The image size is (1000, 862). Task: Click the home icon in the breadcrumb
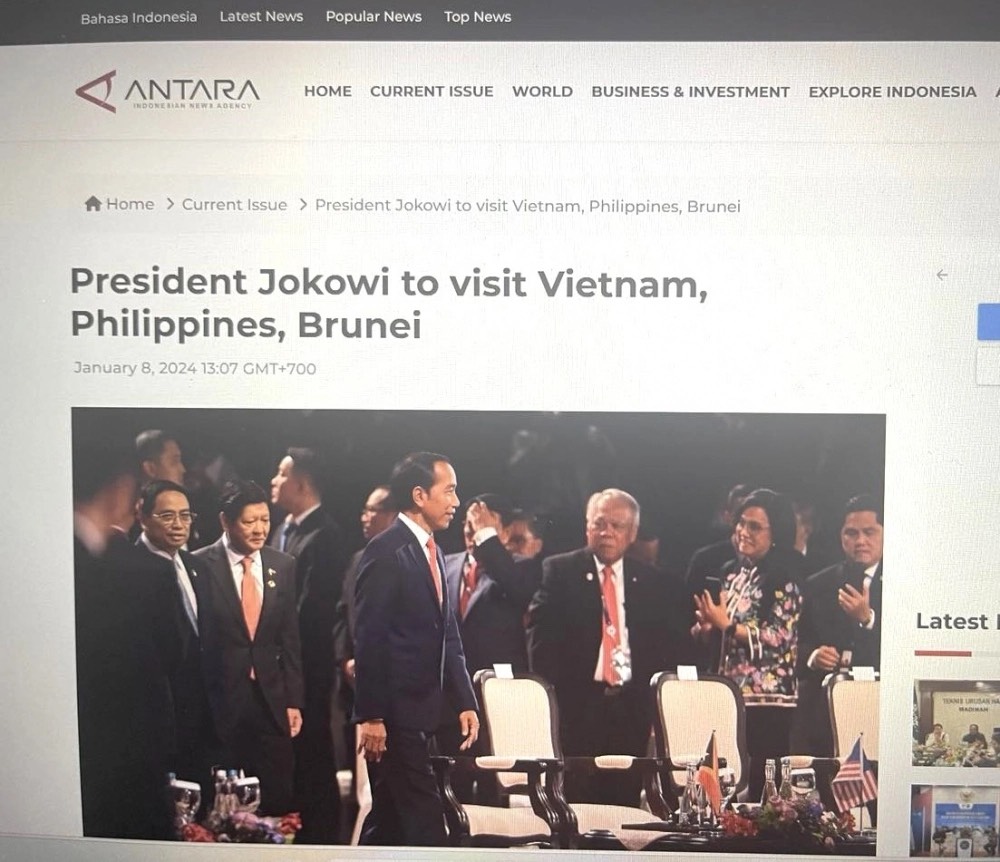click(x=93, y=204)
